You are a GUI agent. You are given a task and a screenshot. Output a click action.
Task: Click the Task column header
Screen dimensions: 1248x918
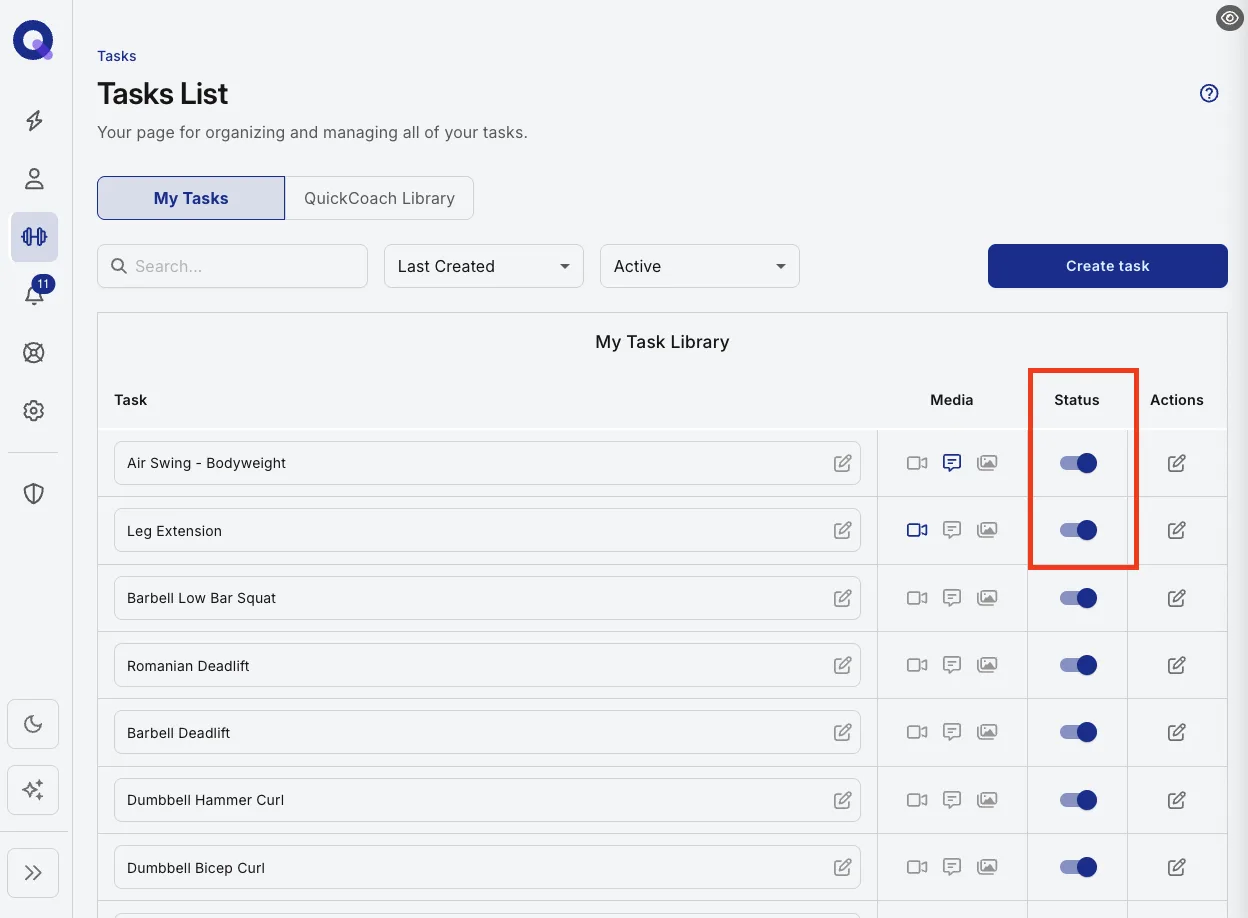pyautogui.click(x=131, y=400)
